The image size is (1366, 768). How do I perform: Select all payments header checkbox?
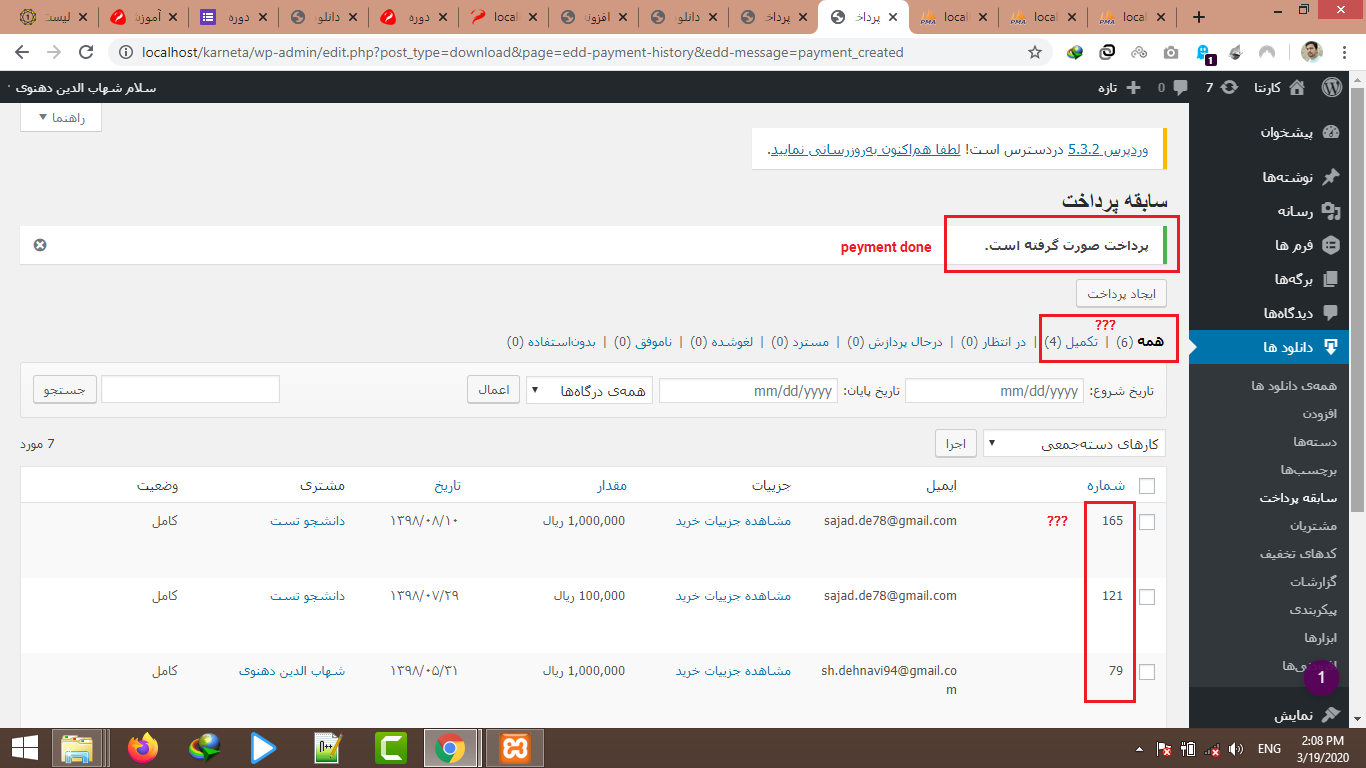[x=1147, y=486]
